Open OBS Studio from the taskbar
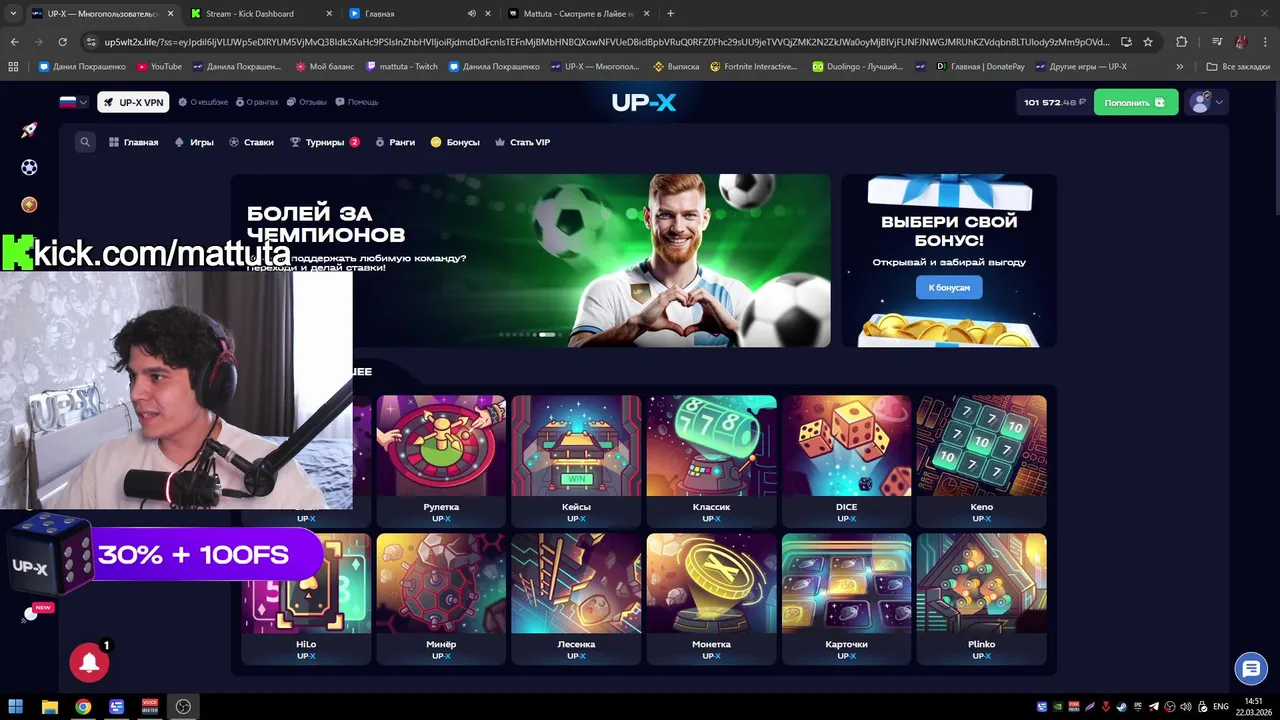Image resolution: width=1280 pixels, height=720 pixels. click(183, 706)
